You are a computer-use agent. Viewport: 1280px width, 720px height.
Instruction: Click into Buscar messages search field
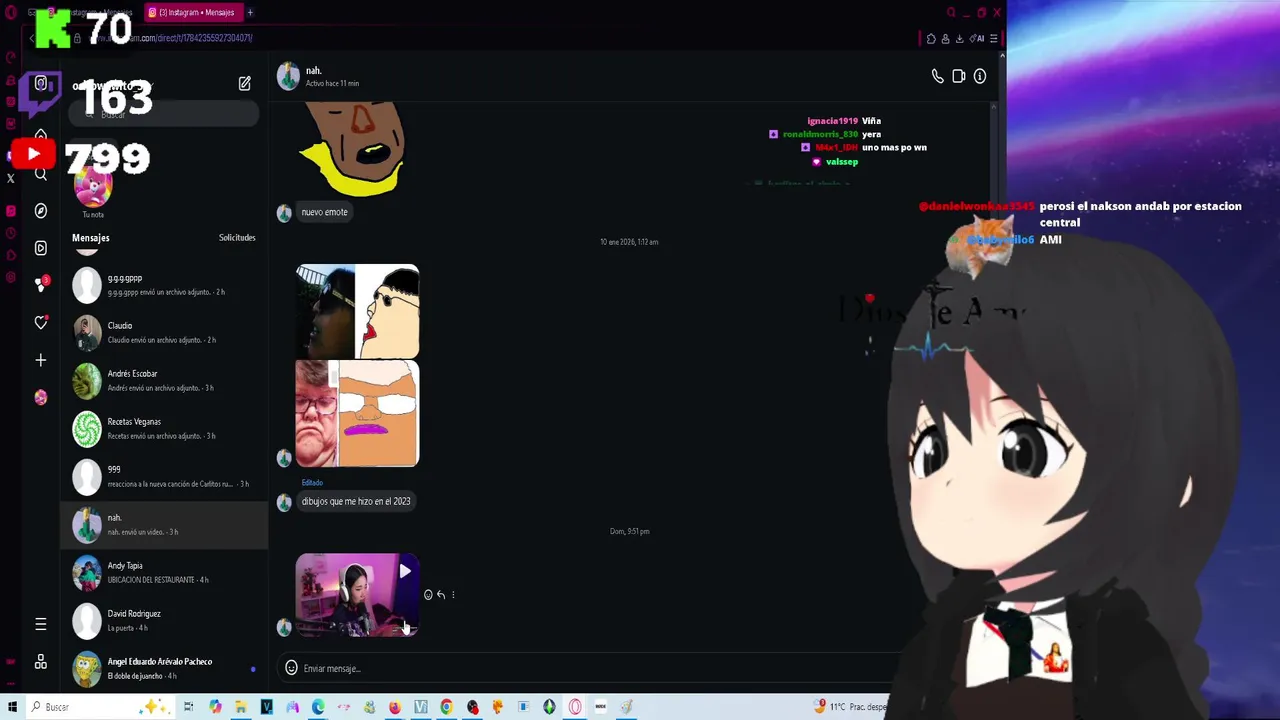[x=165, y=115]
